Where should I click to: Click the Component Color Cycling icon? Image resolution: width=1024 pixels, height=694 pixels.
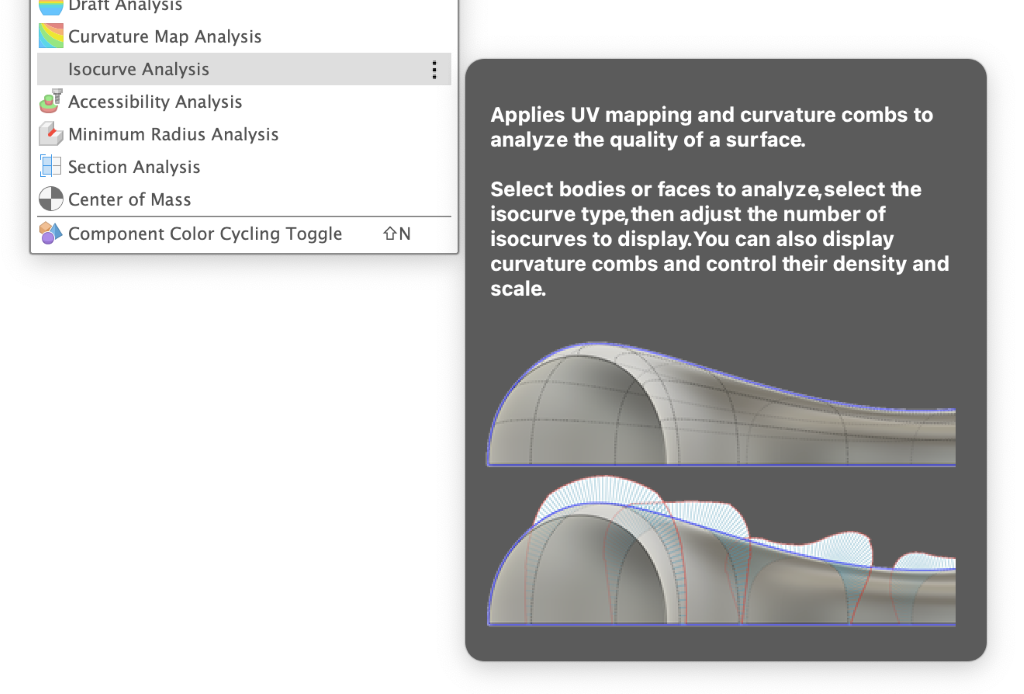(51, 234)
